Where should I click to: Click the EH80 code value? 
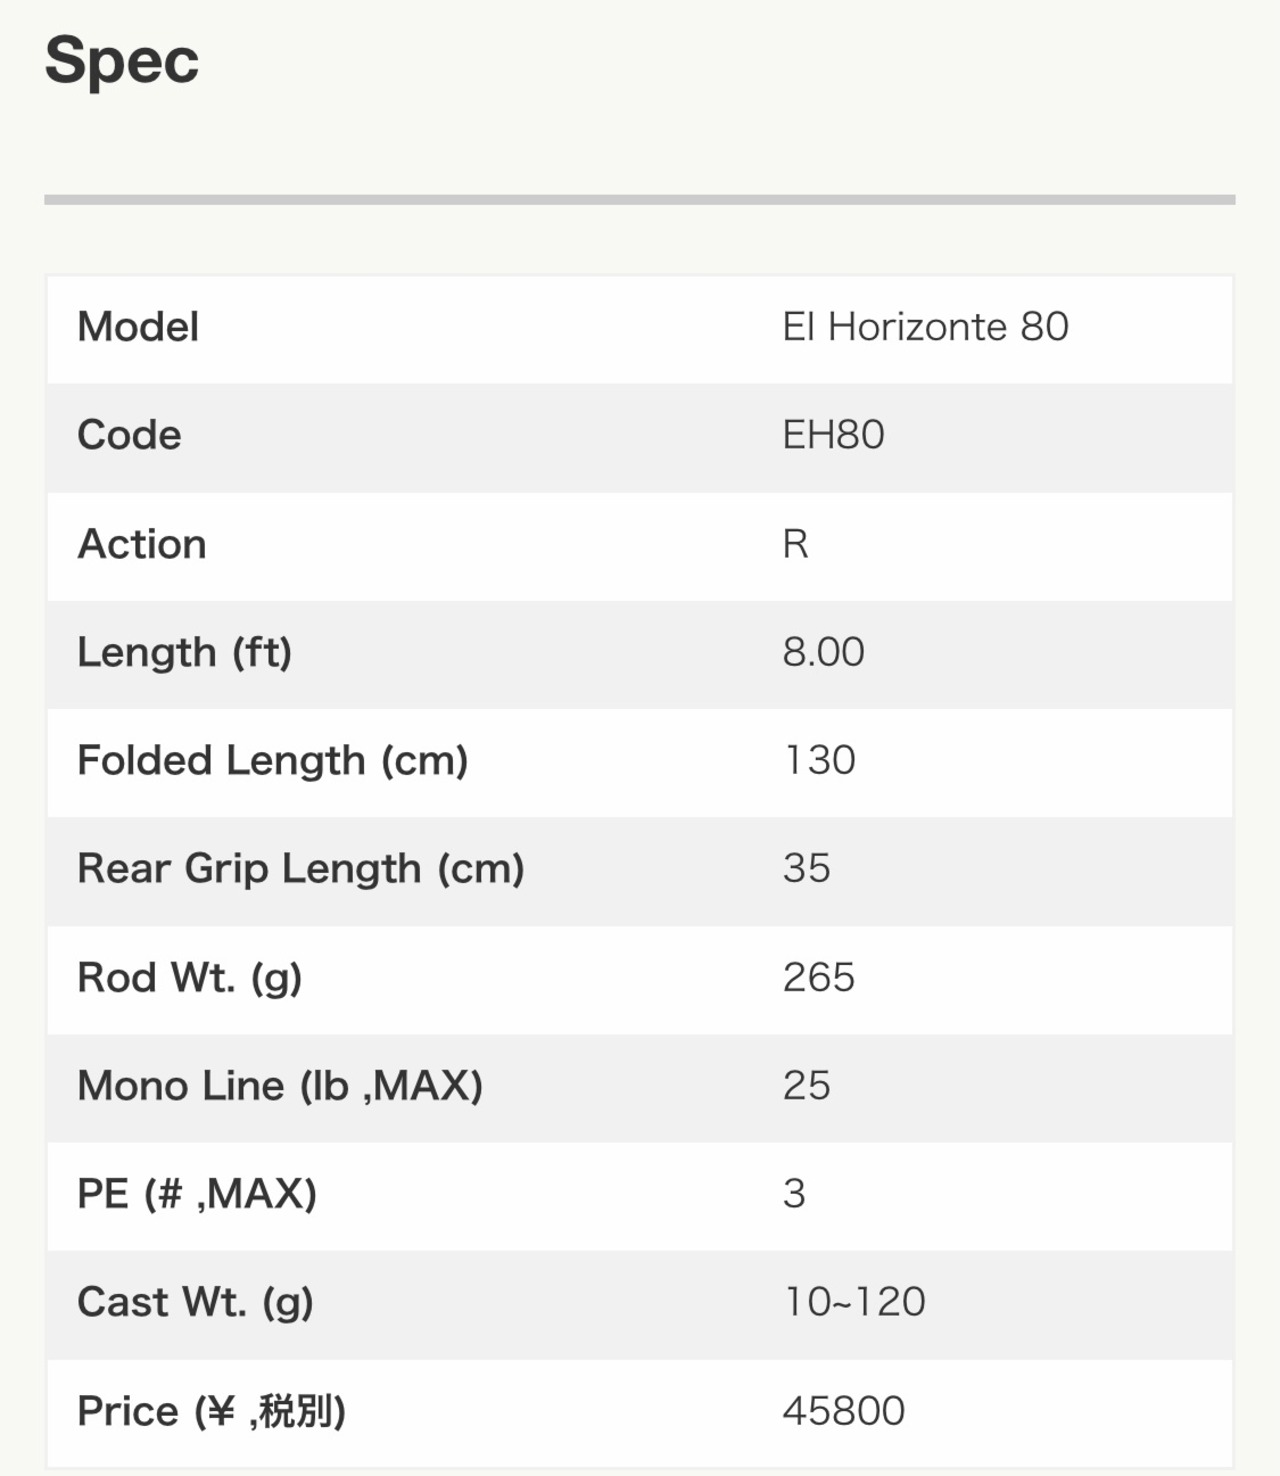[x=833, y=435]
